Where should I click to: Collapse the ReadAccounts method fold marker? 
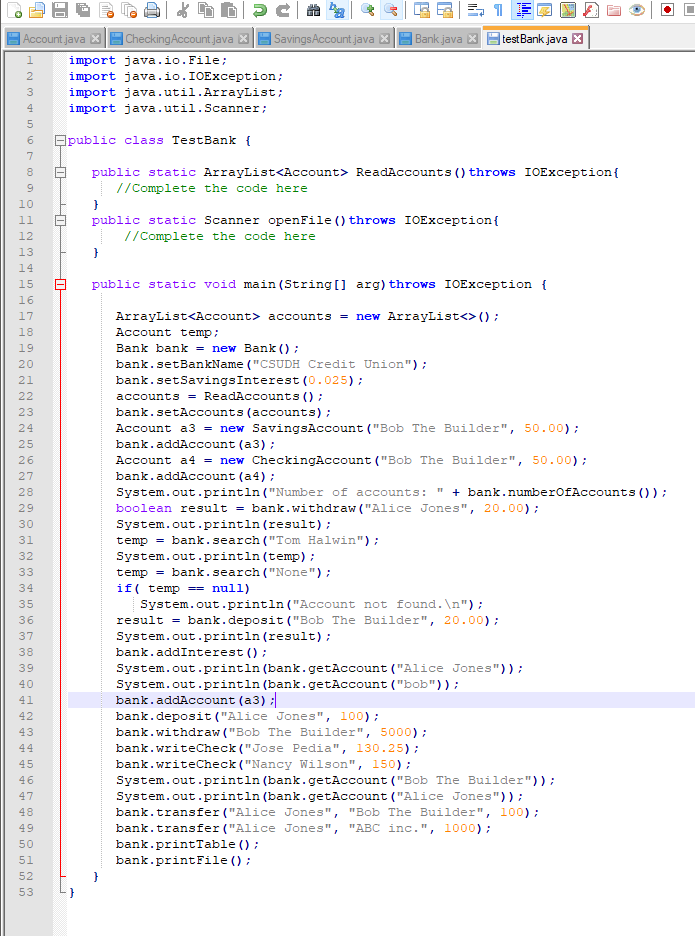click(60, 173)
